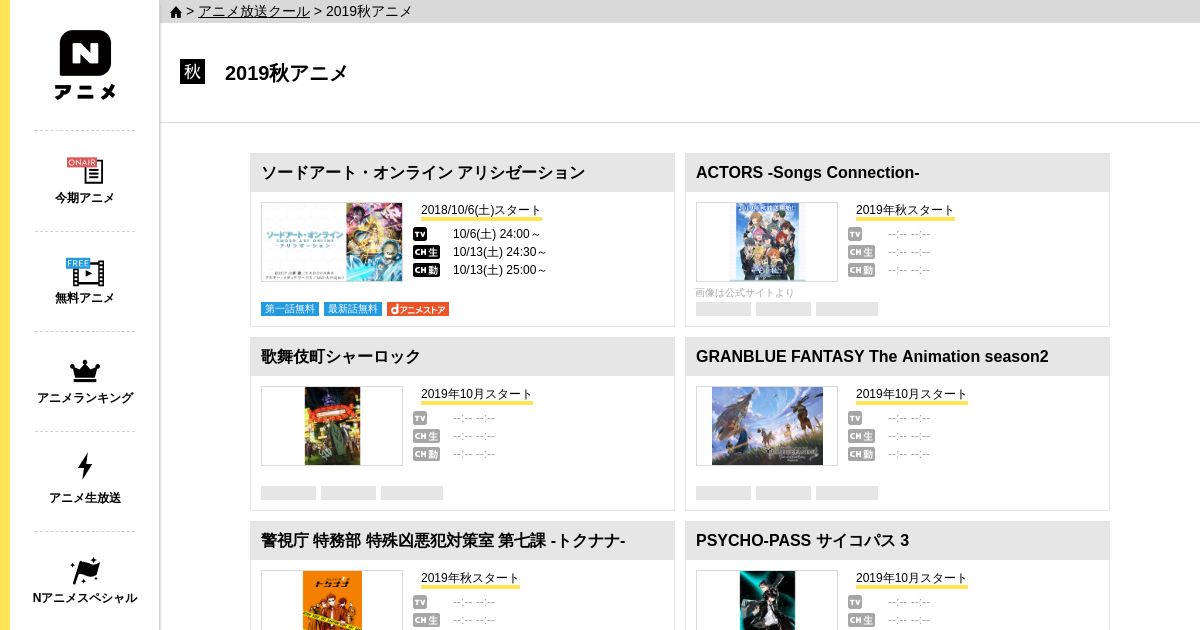Open the 無料アニメ free icon
Image resolution: width=1200 pixels, height=630 pixels.
(x=85, y=271)
